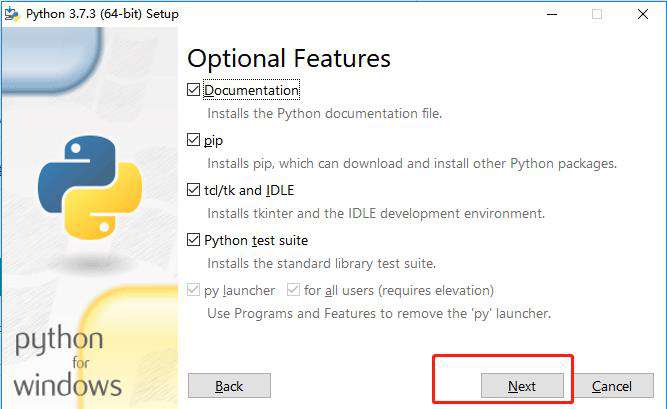Click the disabled maximize button
The height and width of the screenshot is (409, 667).
597,14
